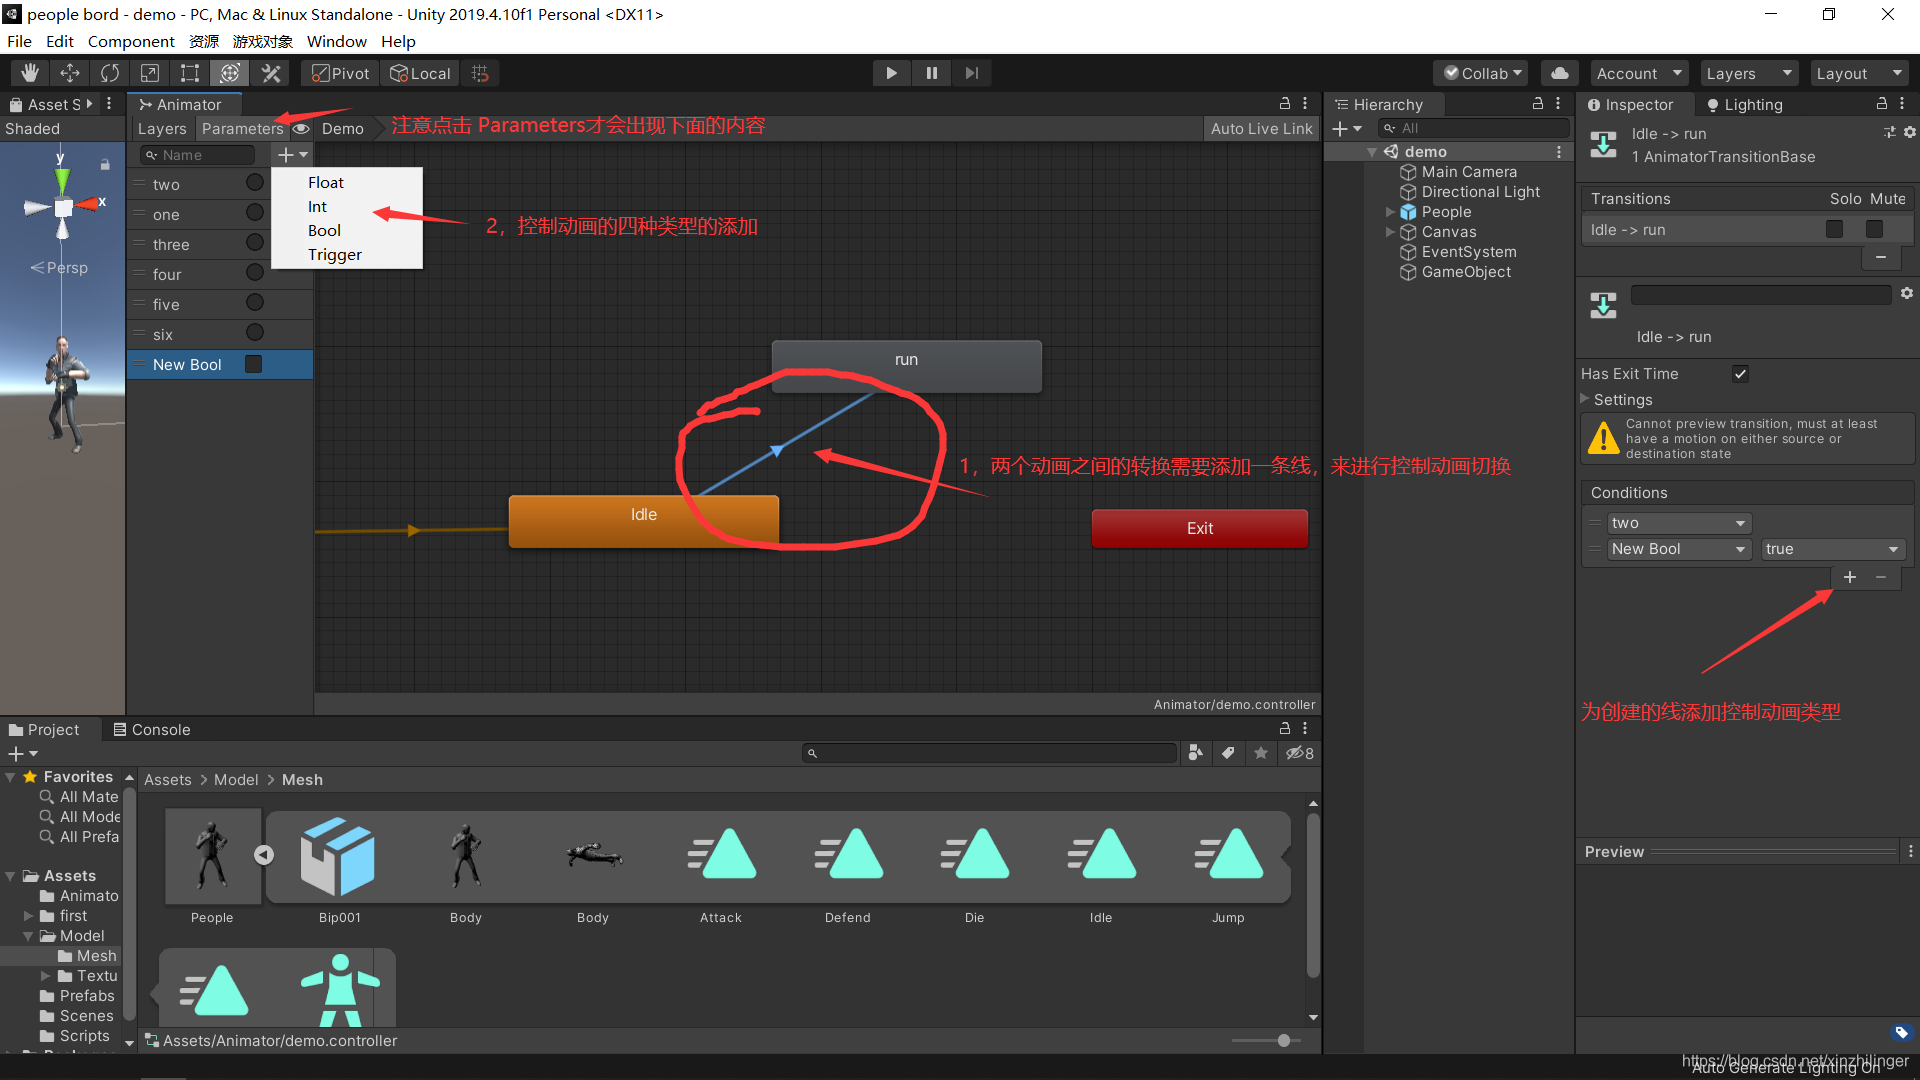Open Collab dropdown
Image resolution: width=1920 pixels, height=1080 pixels.
point(1483,73)
